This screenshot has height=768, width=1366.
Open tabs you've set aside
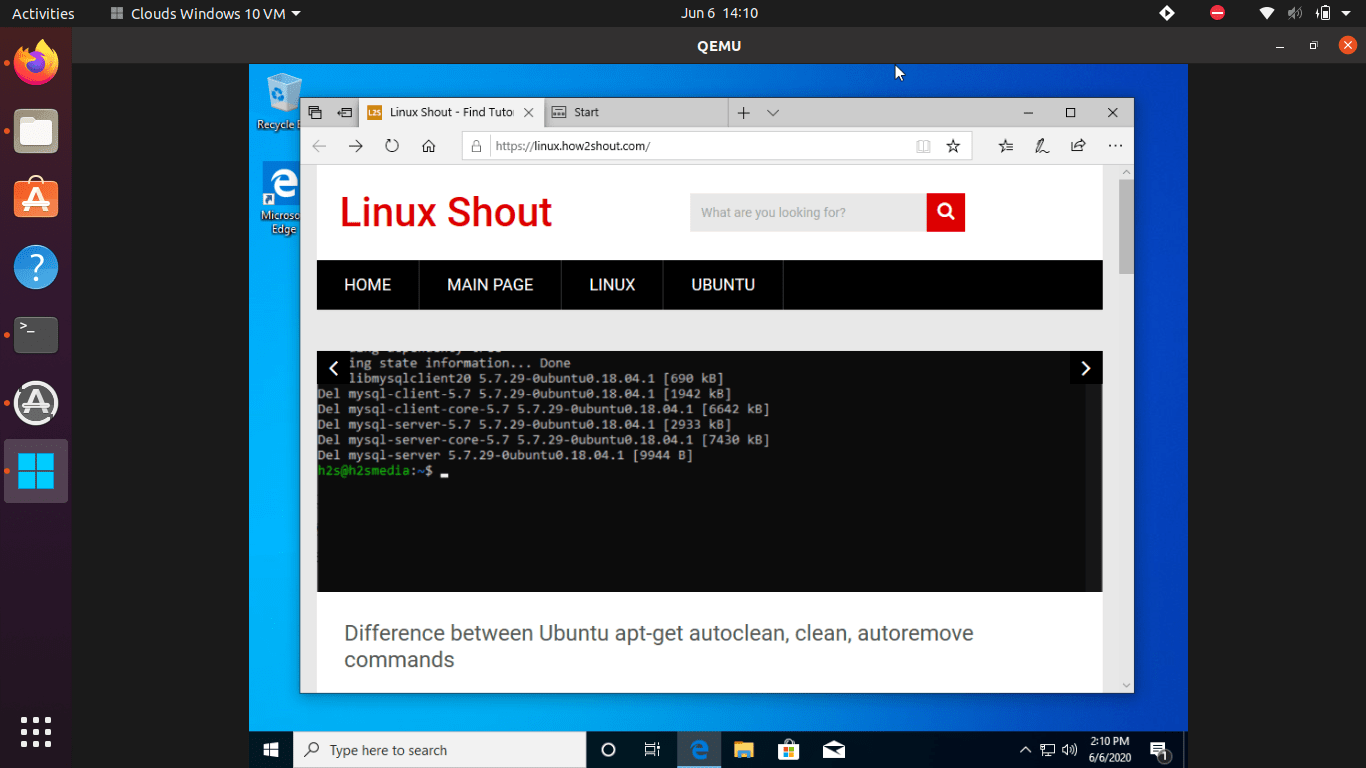point(314,112)
